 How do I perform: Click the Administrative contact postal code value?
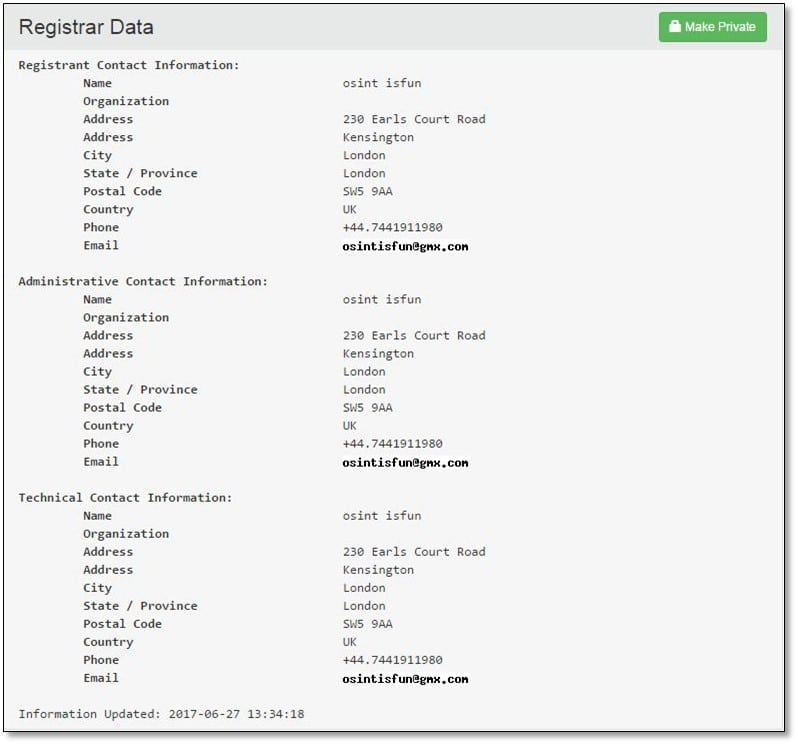pos(368,407)
